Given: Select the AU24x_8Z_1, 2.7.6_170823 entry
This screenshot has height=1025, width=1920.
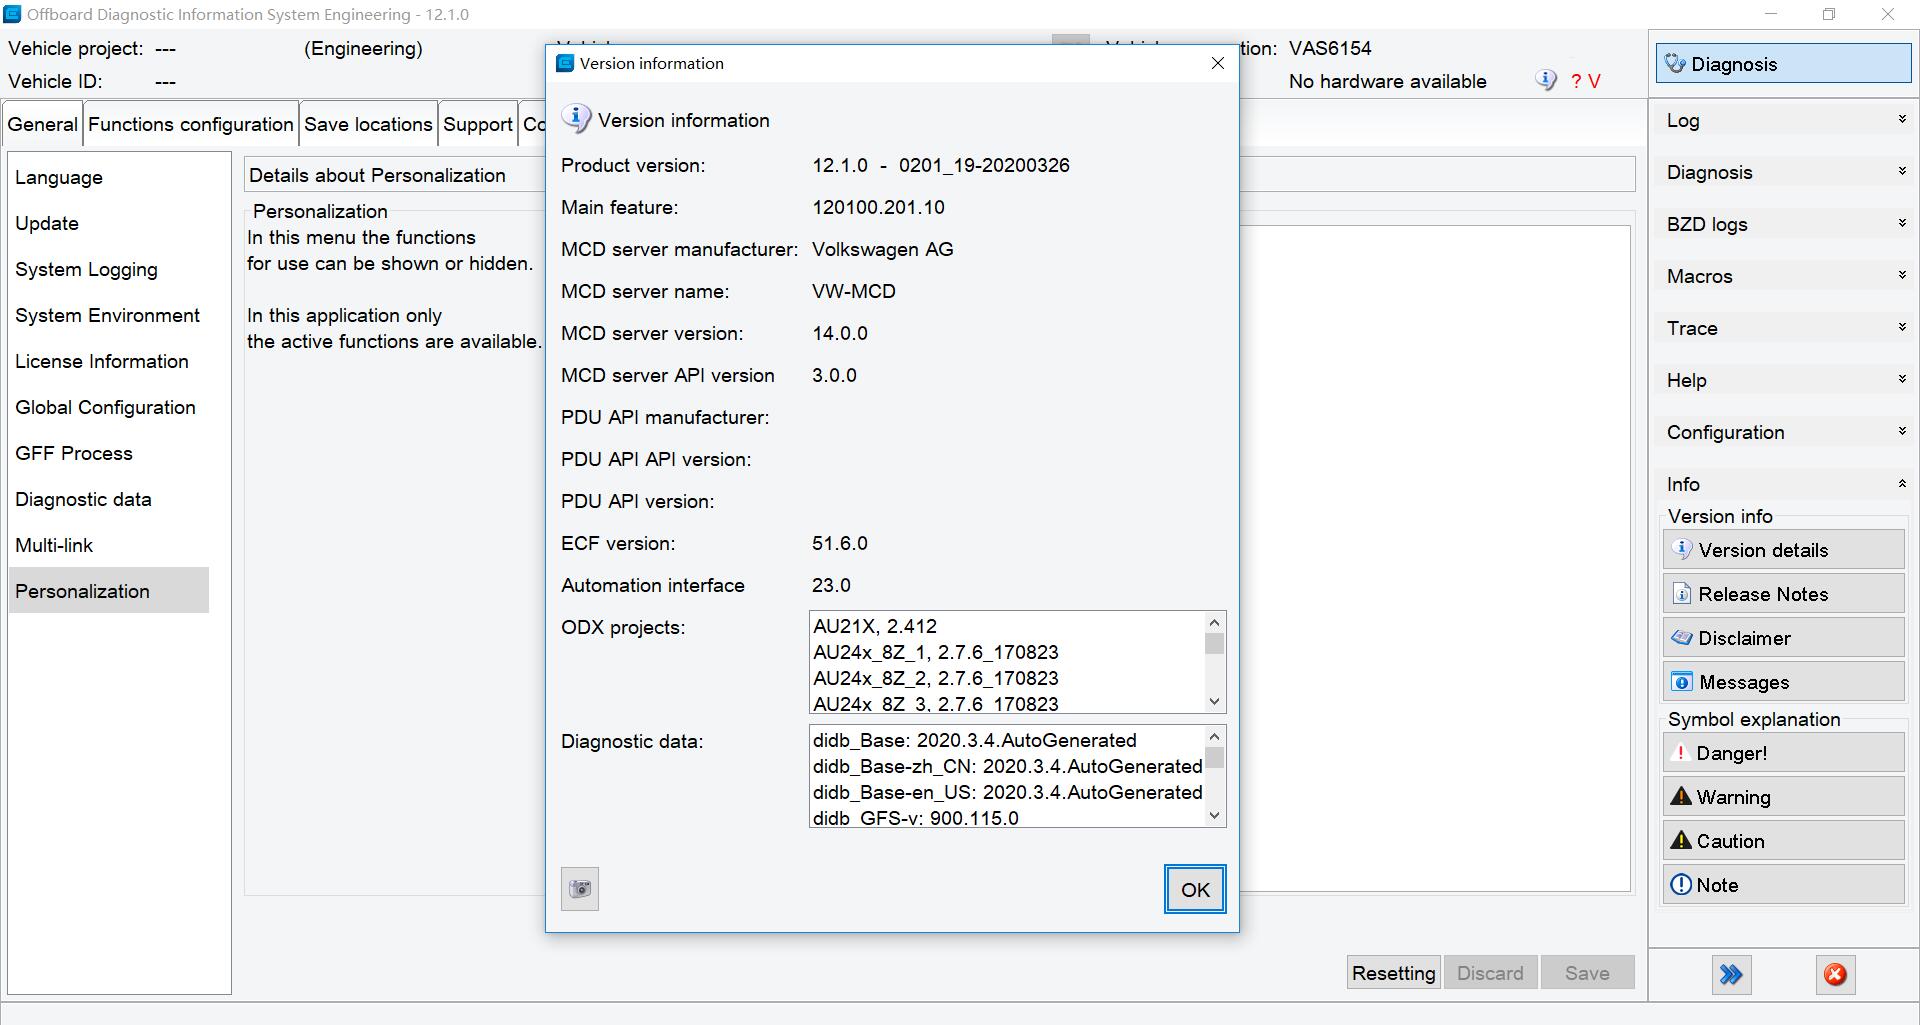Looking at the screenshot, I should click(x=1007, y=652).
